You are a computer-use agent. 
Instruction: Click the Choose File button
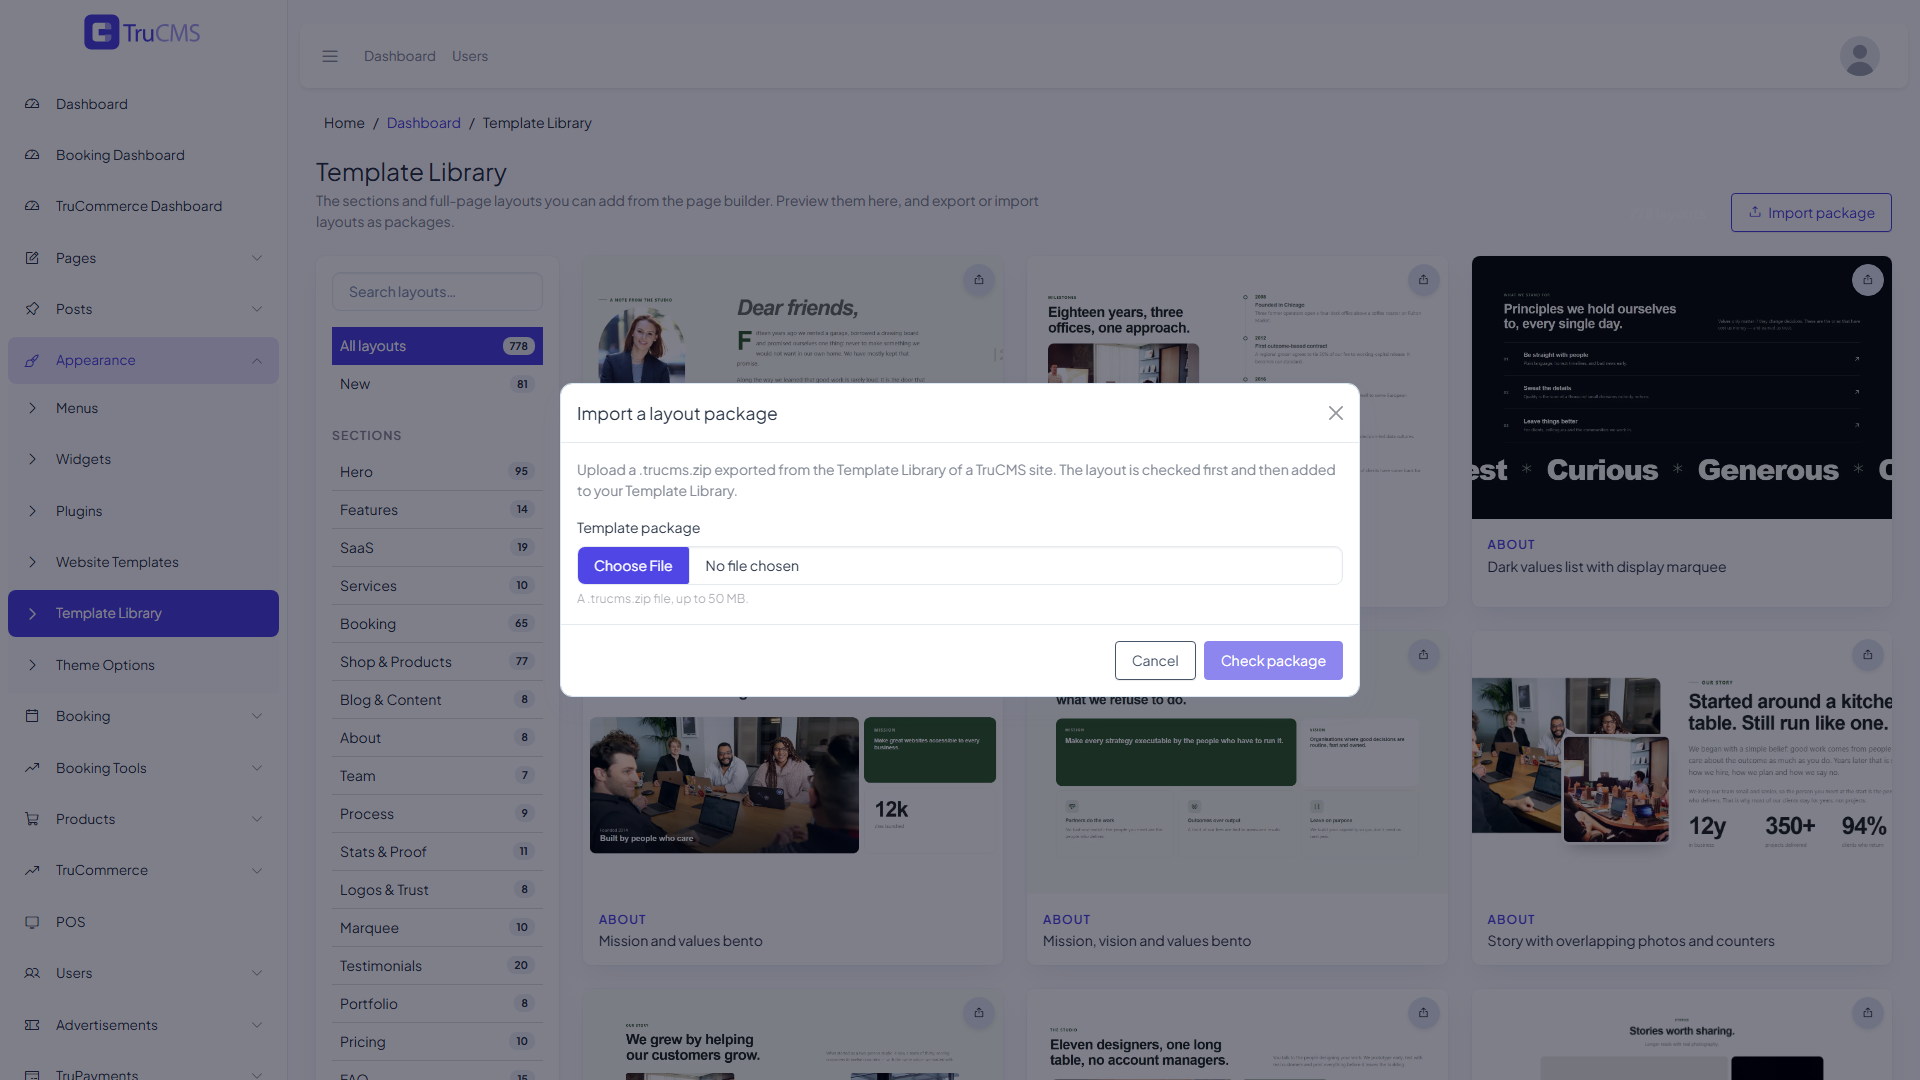click(x=633, y=566)
